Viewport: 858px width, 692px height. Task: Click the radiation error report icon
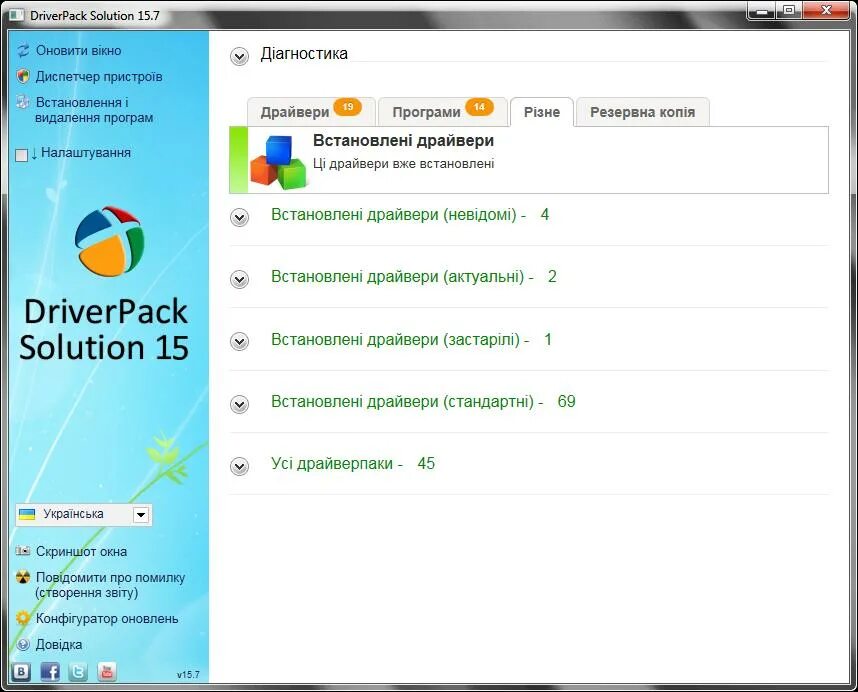23,577
